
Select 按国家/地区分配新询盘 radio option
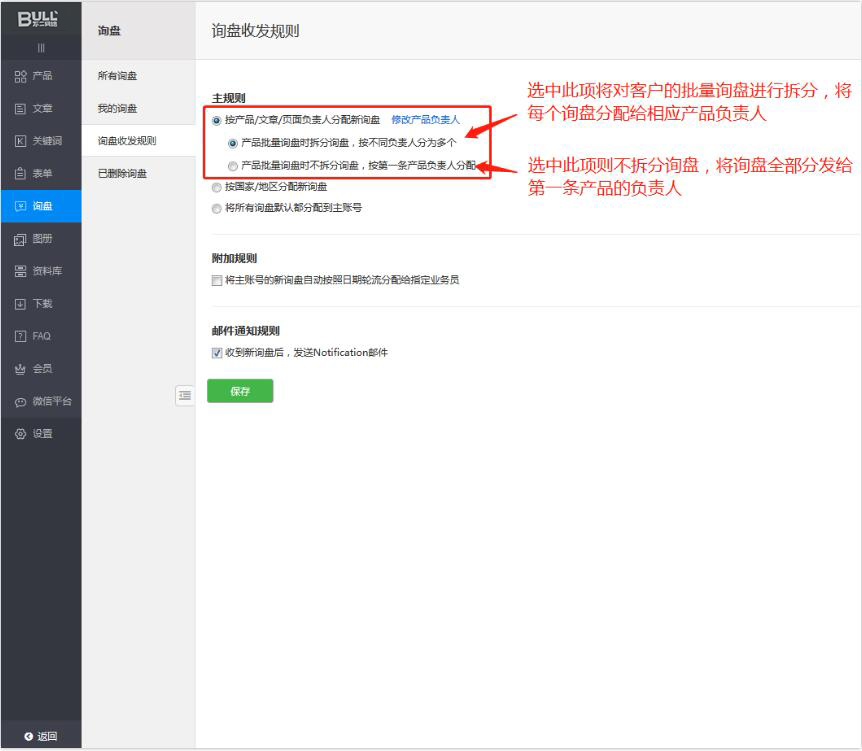click(x=217, y=187)
